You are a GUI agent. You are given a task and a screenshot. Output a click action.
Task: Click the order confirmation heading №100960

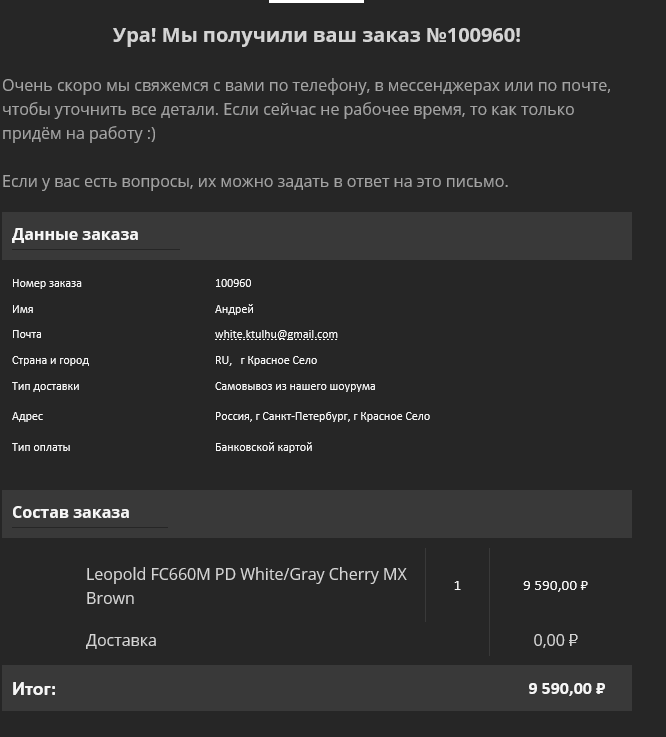coord(316,36)
